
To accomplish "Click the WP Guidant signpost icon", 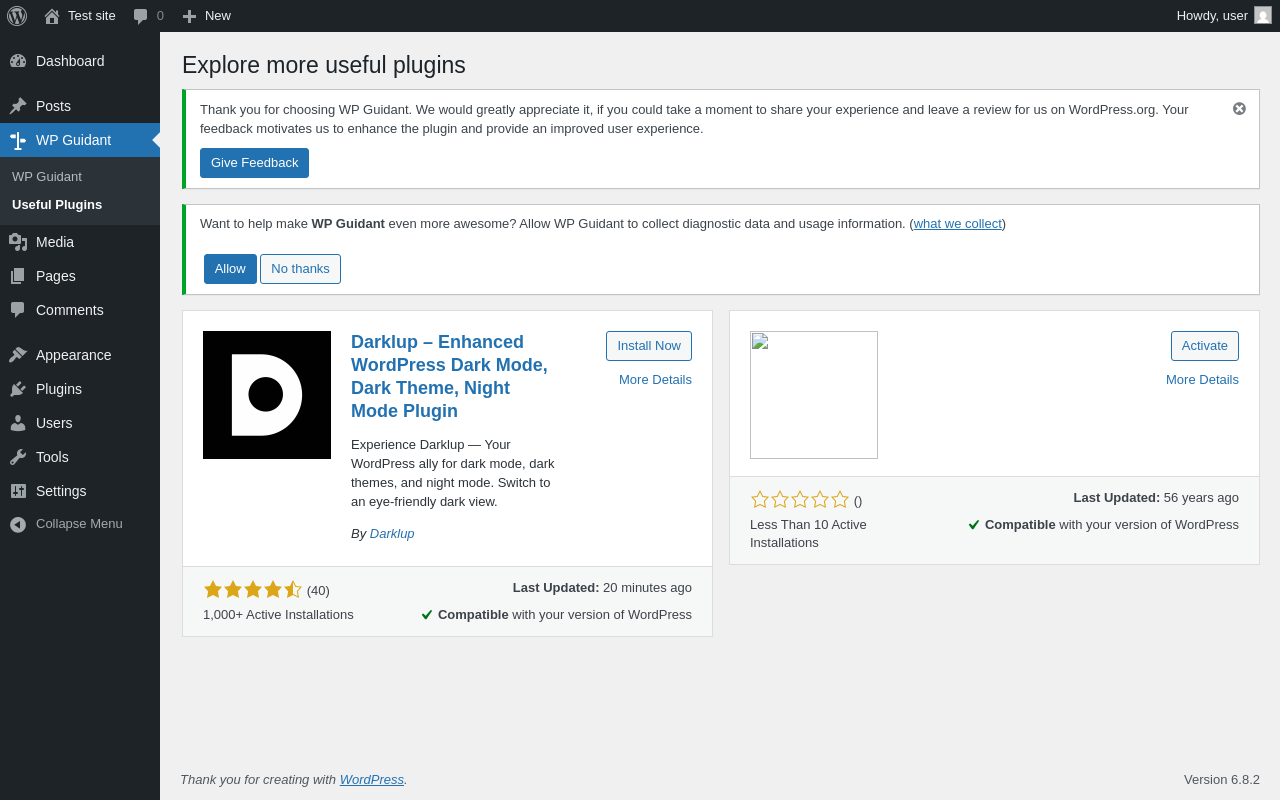I will (18, 140).
